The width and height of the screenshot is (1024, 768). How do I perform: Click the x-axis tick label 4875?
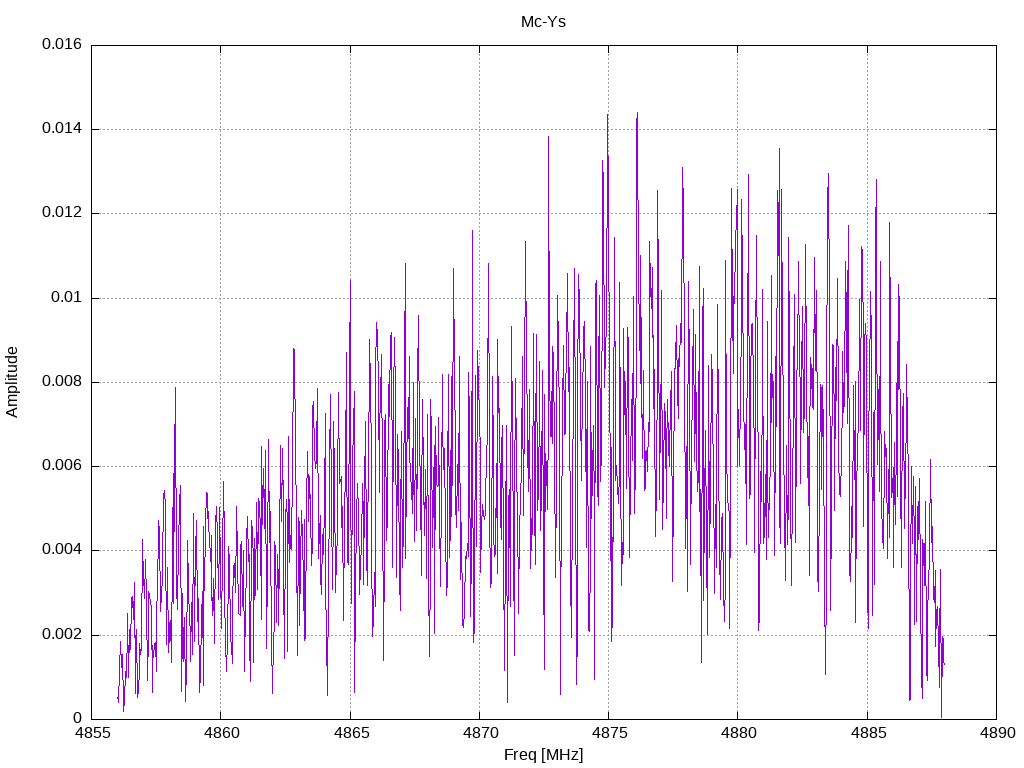609,733
